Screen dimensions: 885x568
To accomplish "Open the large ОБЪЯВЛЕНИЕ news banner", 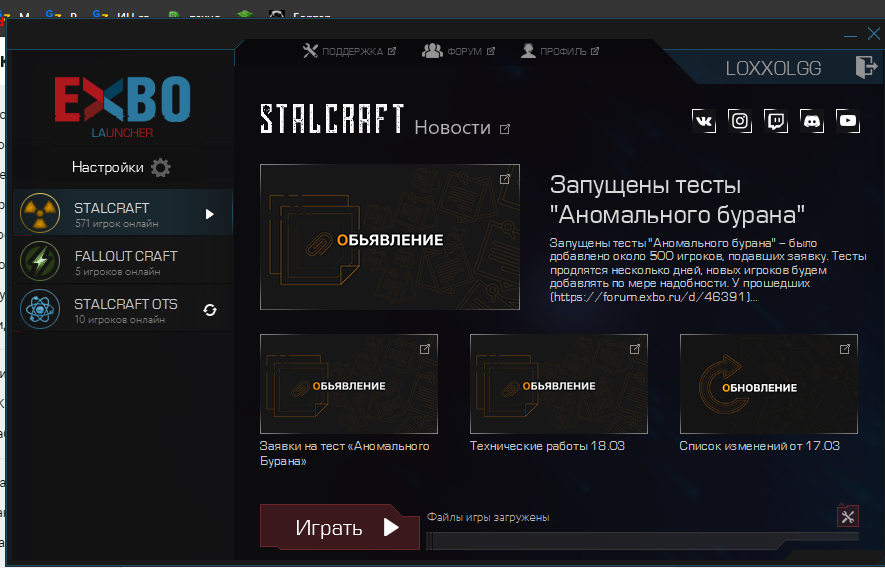I will click(x=389, y=237).
